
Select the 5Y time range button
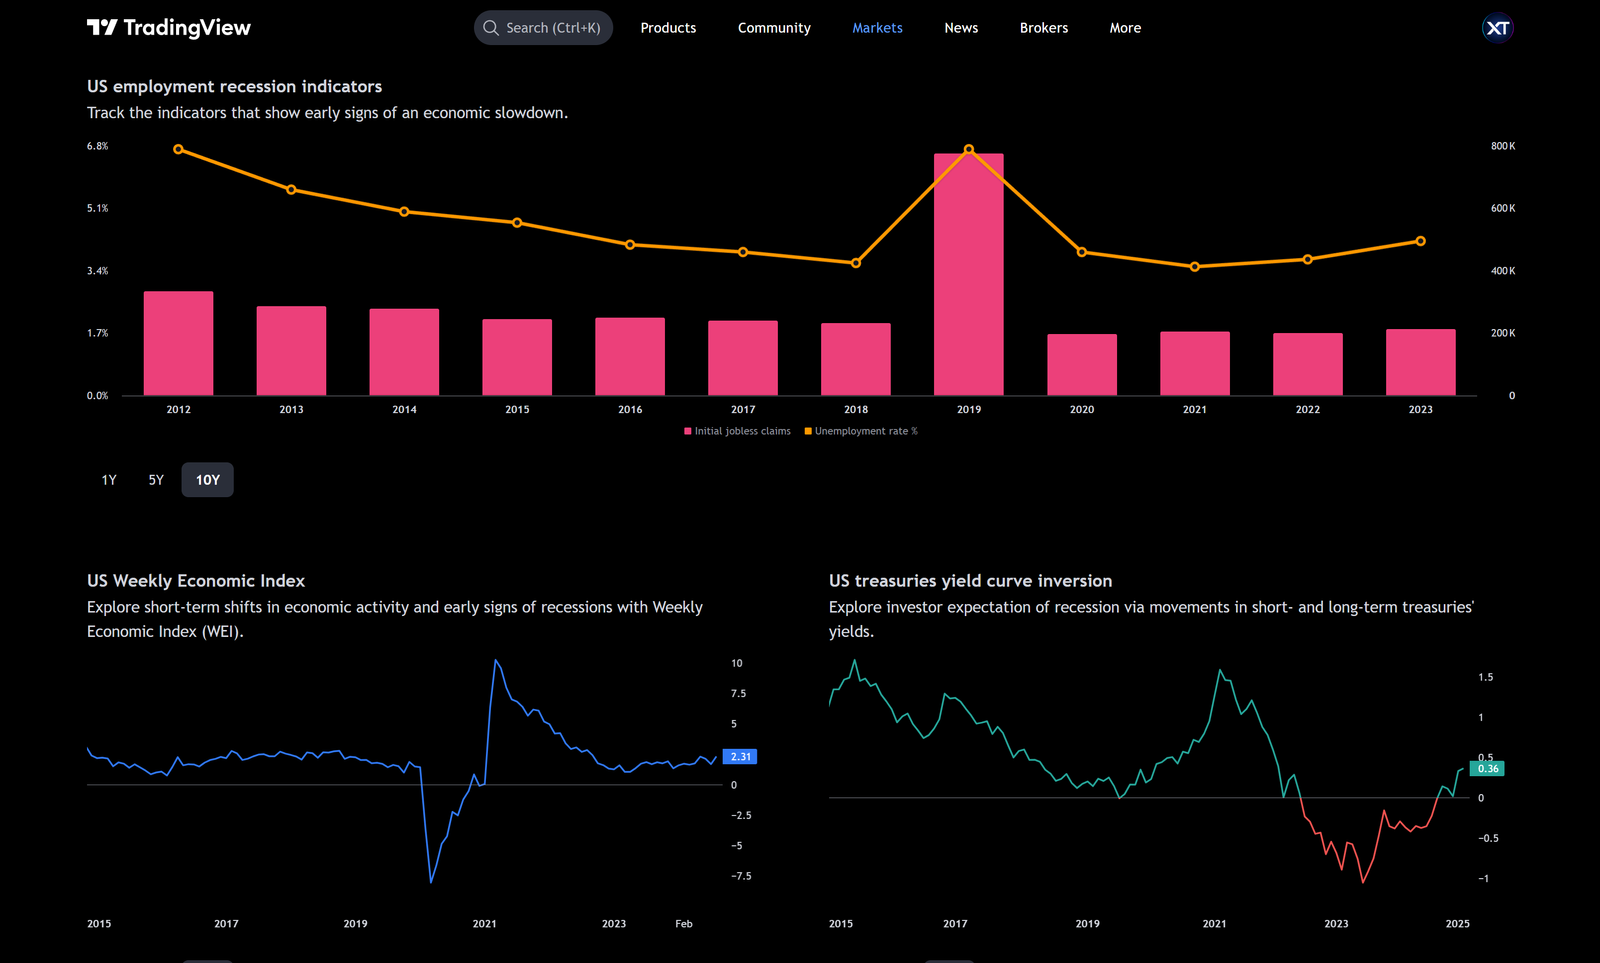click(x=156, y=479)
